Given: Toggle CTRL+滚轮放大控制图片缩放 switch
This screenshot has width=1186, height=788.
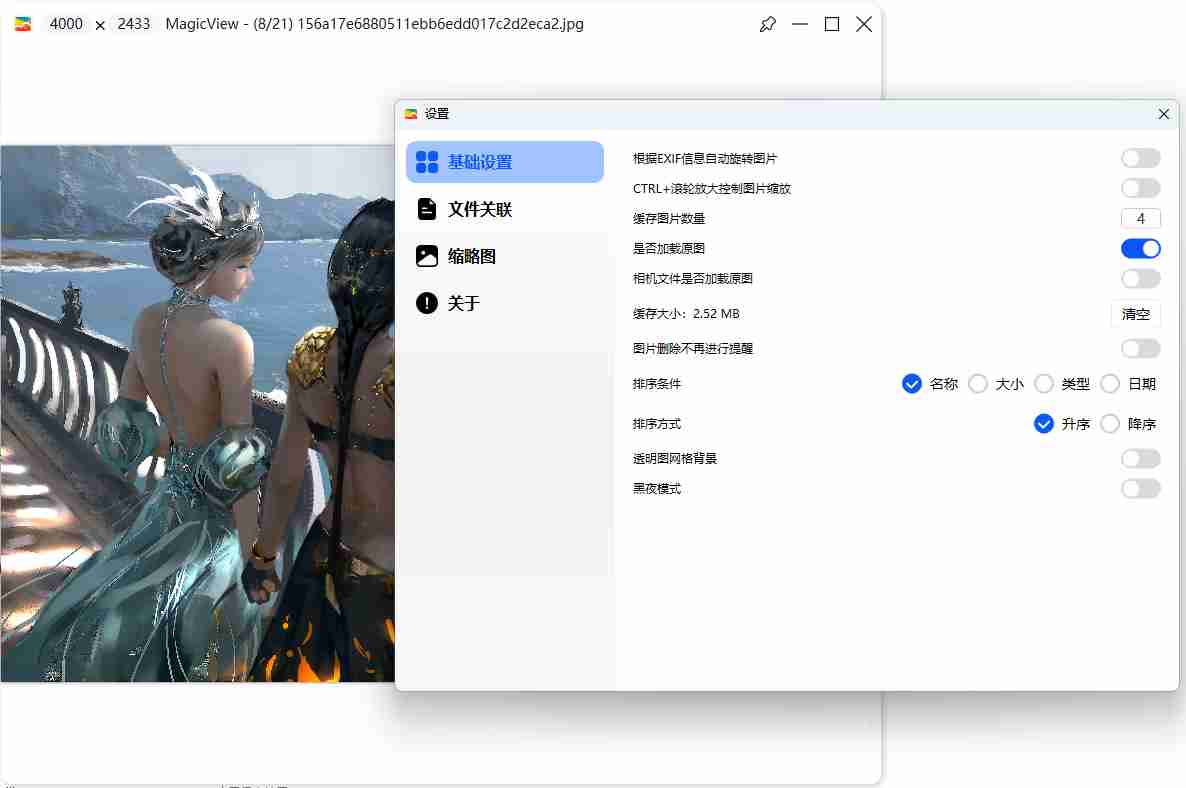Looking at the screenshot, I should pyautogui.click(x=1140, y=188).
